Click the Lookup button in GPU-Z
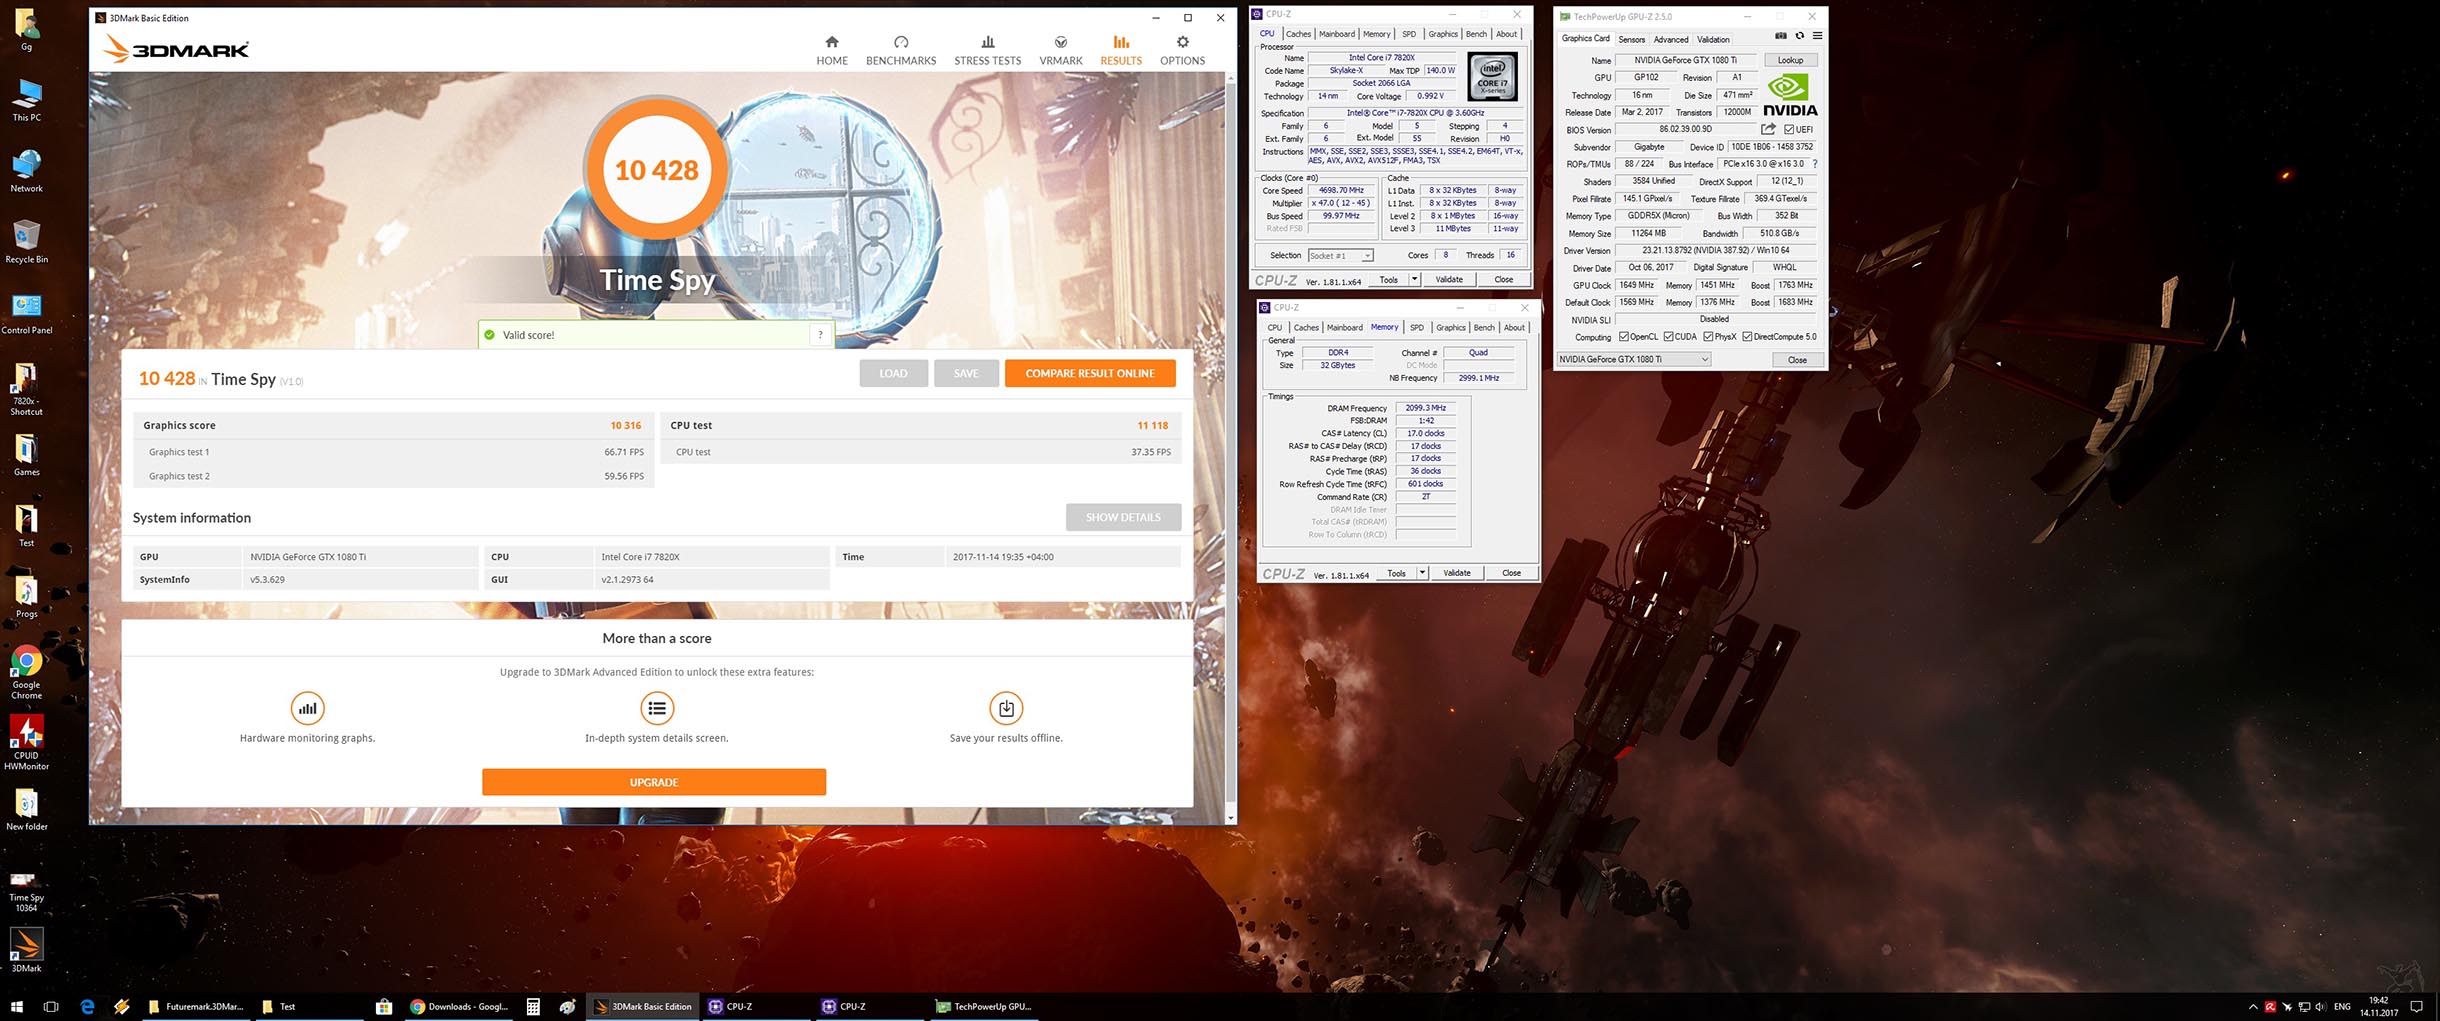Image resolution: width=2440 pixels, height=1021 pixels. 1790,60
